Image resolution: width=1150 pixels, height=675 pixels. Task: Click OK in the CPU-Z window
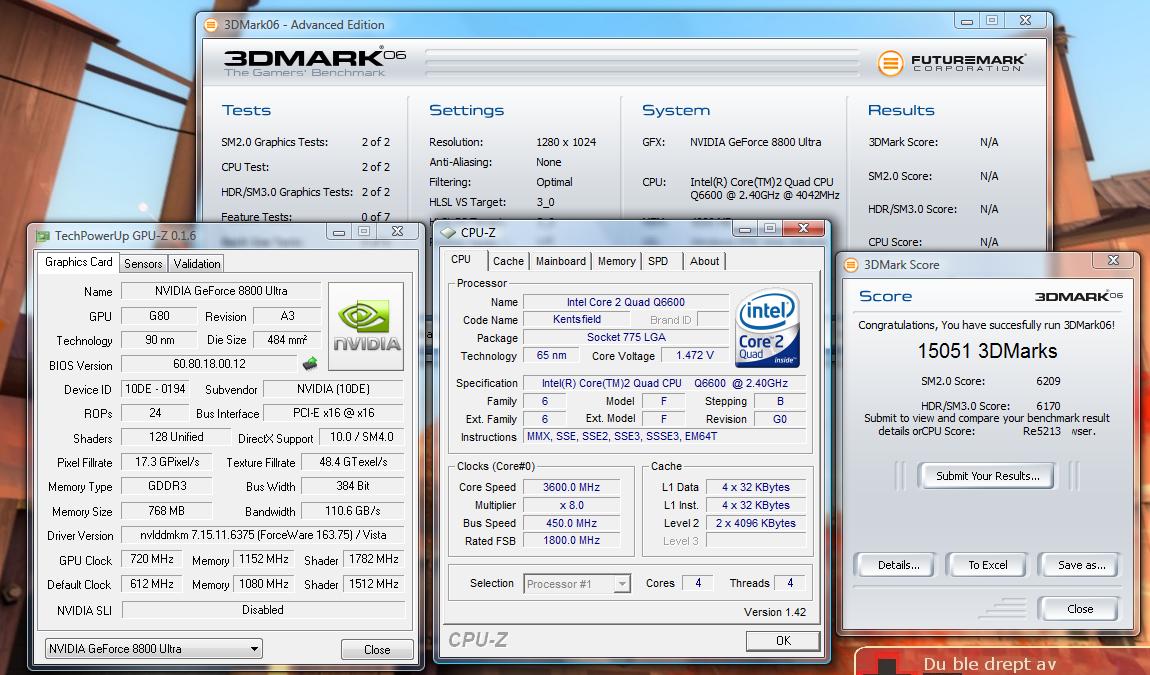[x=783, y=641]
